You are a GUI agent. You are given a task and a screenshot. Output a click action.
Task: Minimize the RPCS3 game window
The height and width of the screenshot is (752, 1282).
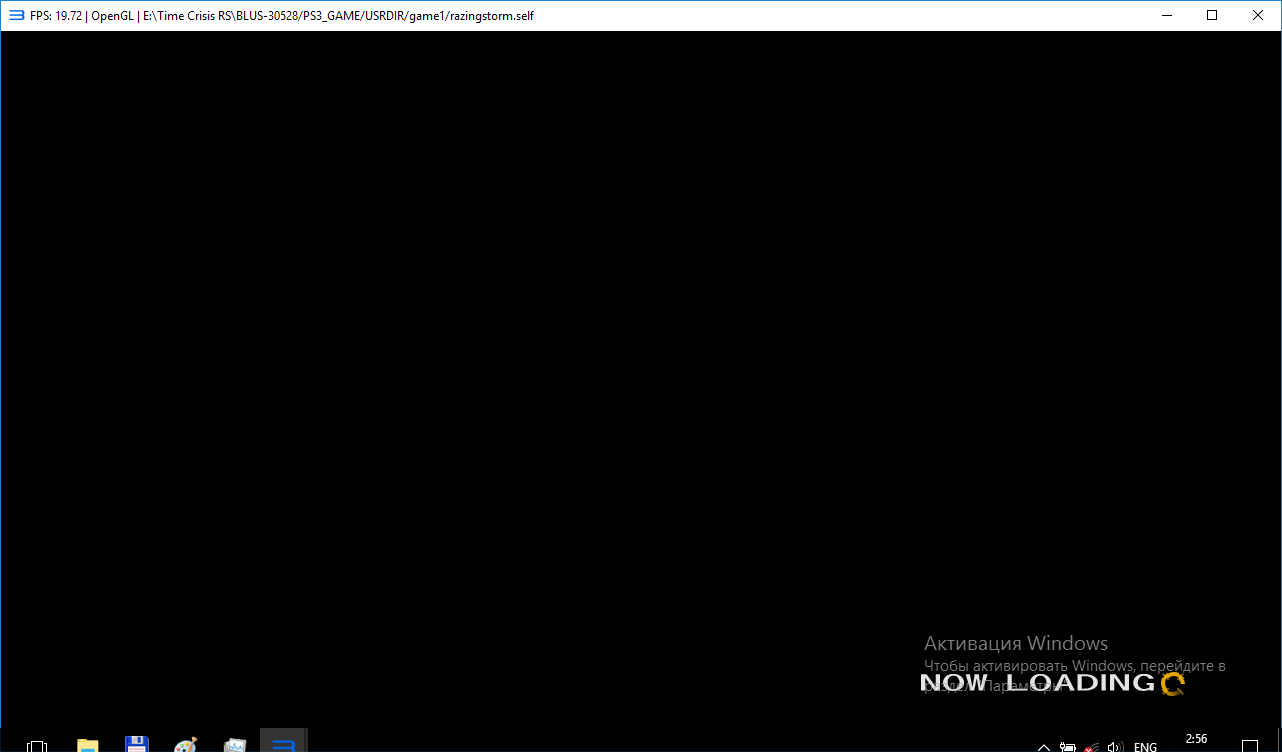pyautogui.click(x=1166, y=15)
